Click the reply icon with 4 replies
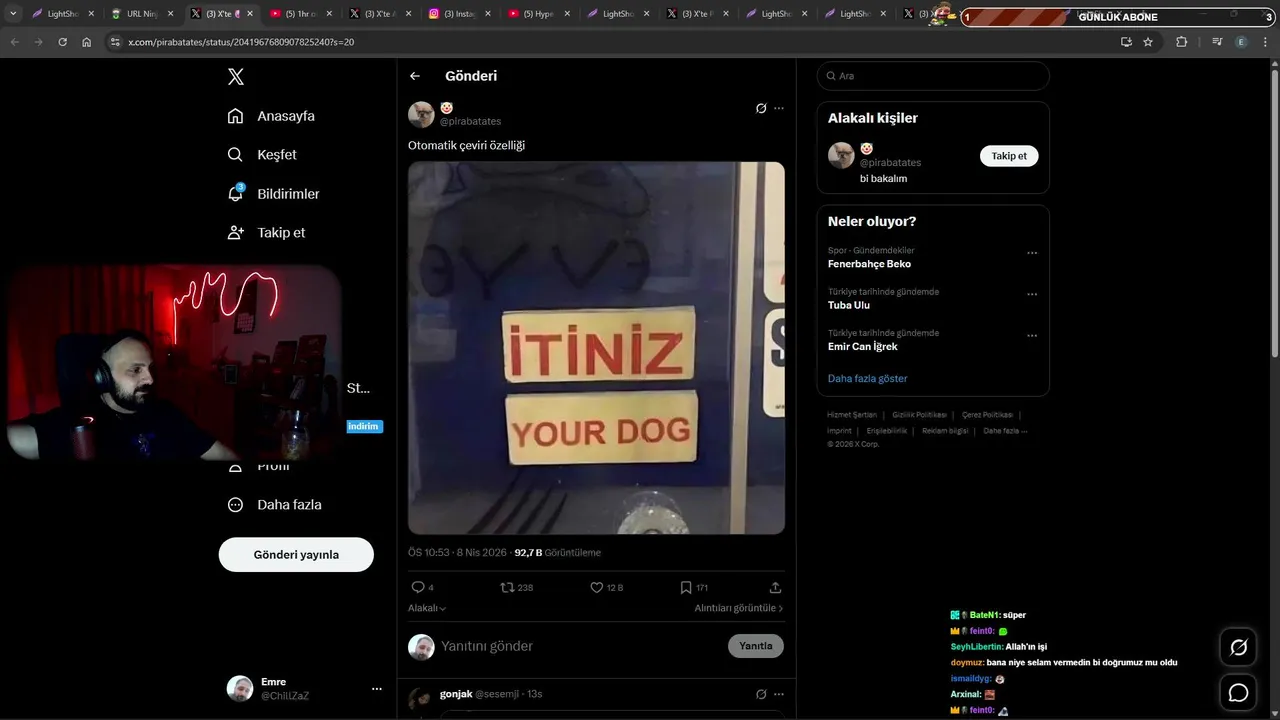 [418, 588]
